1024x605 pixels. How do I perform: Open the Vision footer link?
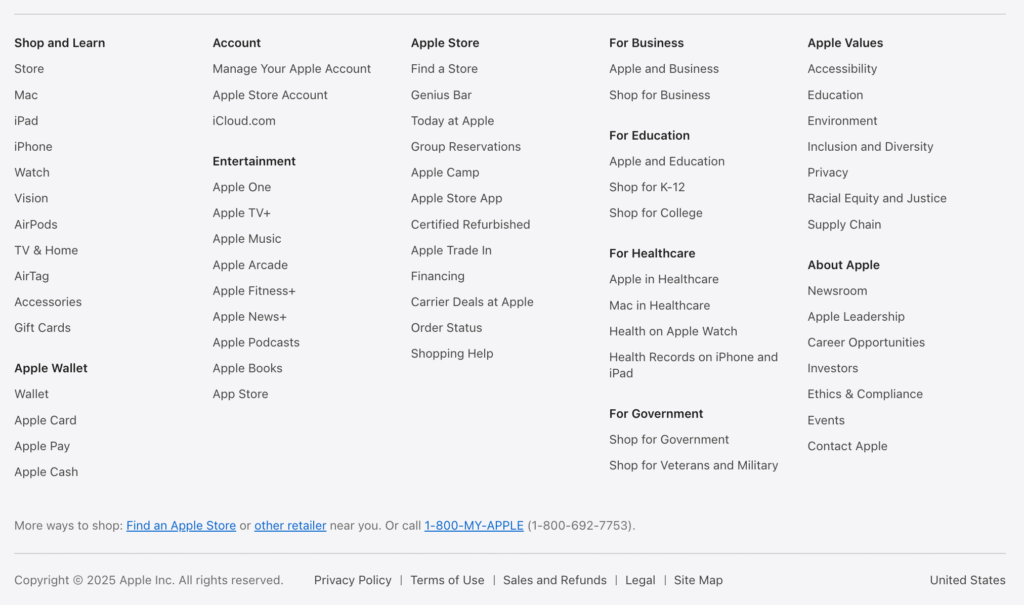tap(31, 198)
